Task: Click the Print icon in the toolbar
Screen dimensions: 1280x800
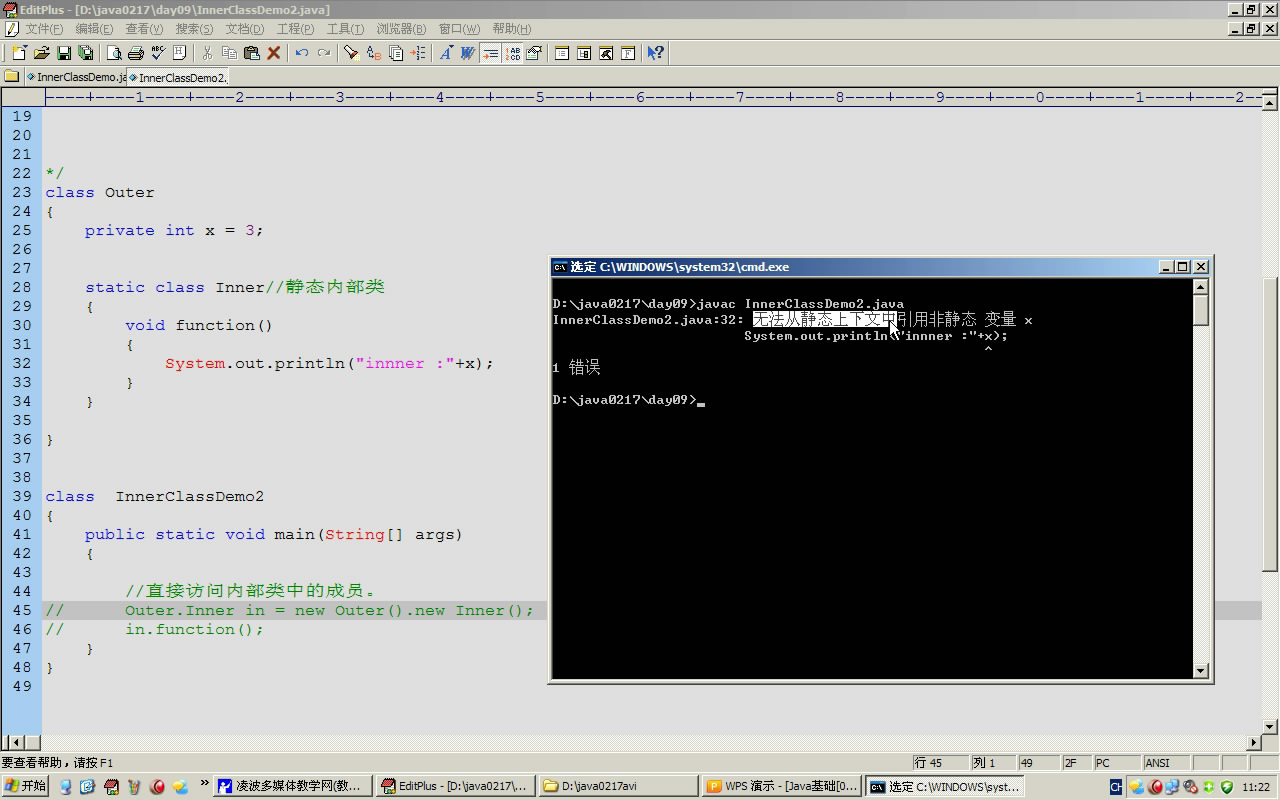Action: [x=136, y=53]
